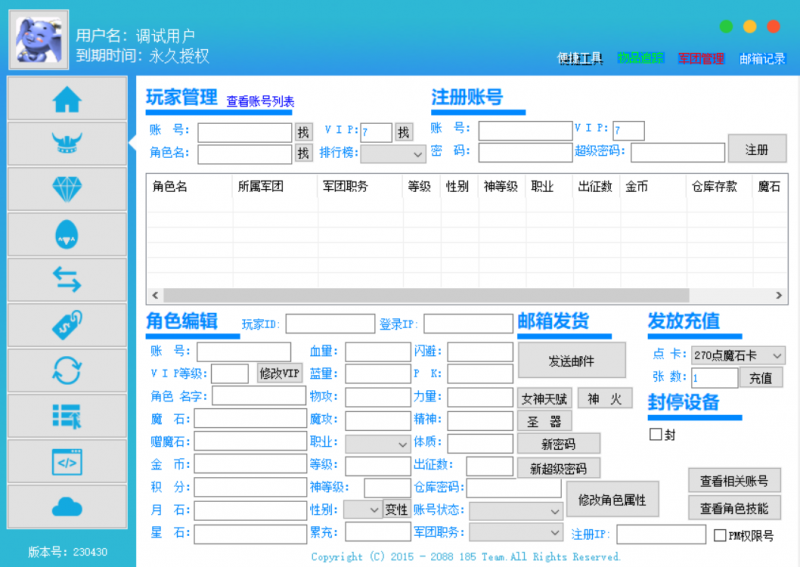Viewport: 800px width, 567px height.
Task: Click 找 button beside 账号 field
Action: pyautogui.click(x=304, y=133)
